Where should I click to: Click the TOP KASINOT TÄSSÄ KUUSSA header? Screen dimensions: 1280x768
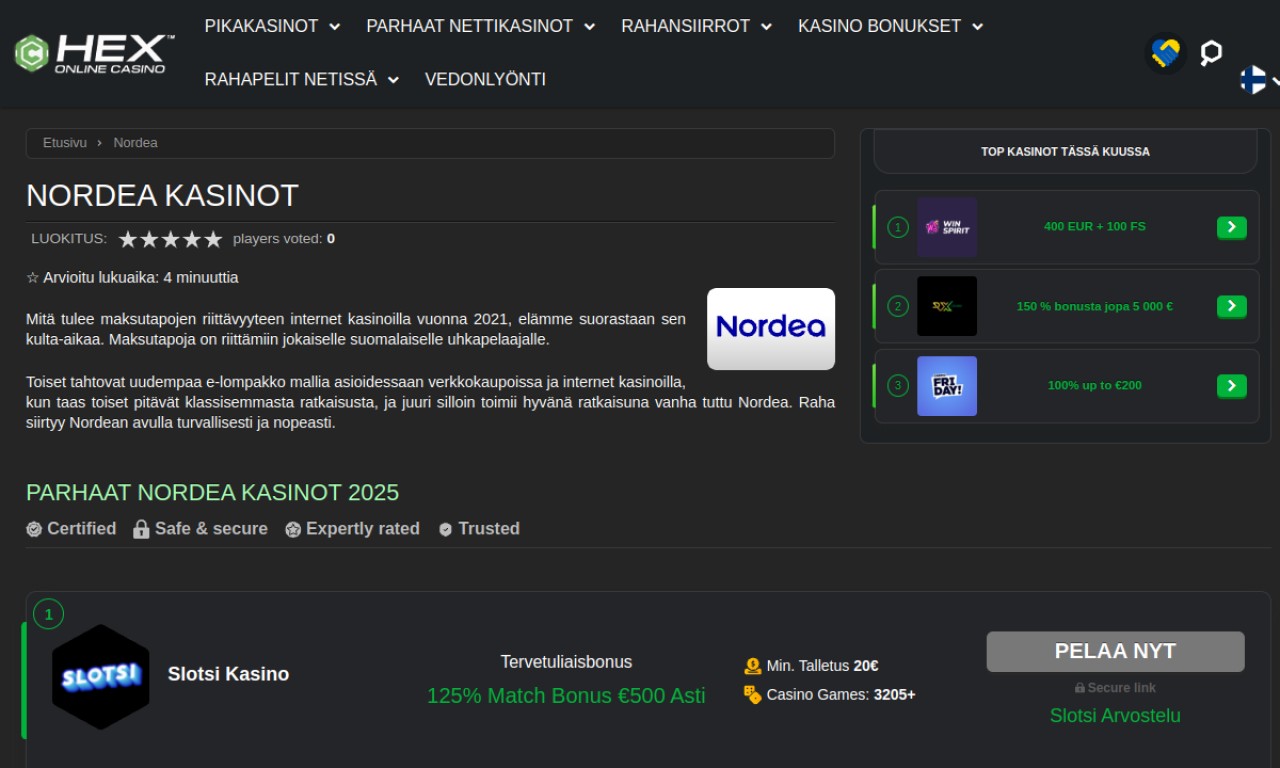pos(1065,152)
